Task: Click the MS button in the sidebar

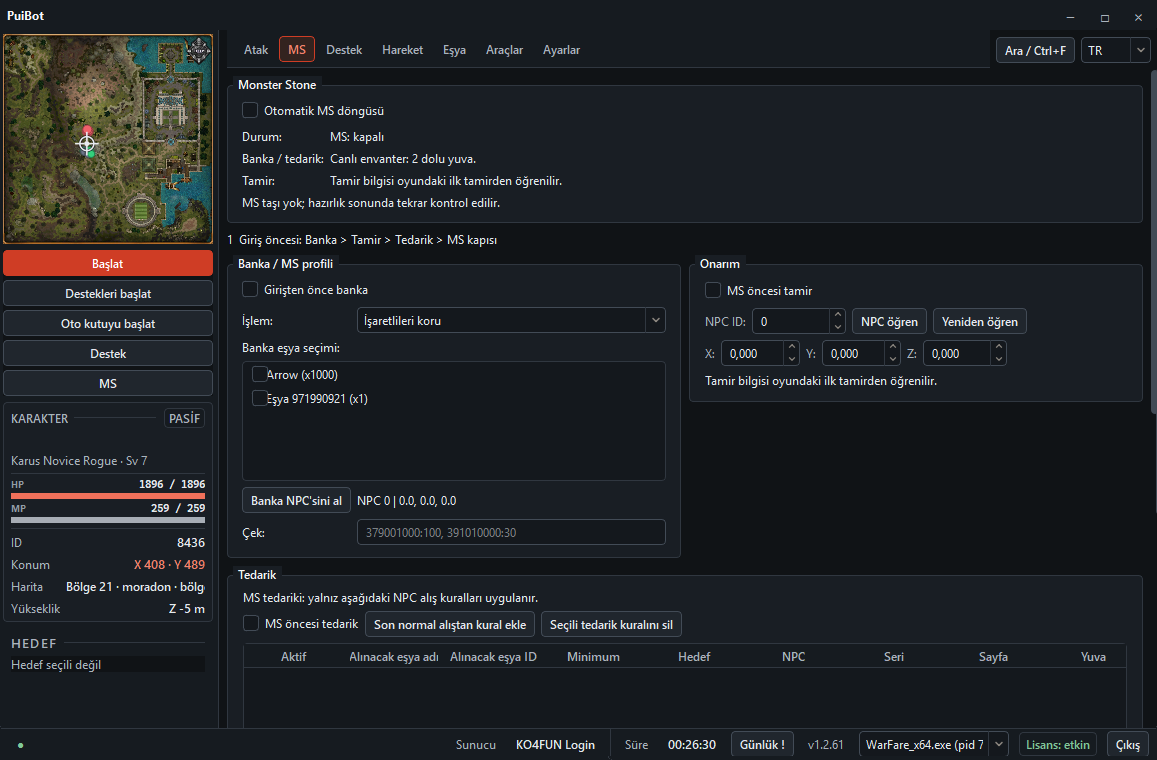Action: click(x=108, y=384)
